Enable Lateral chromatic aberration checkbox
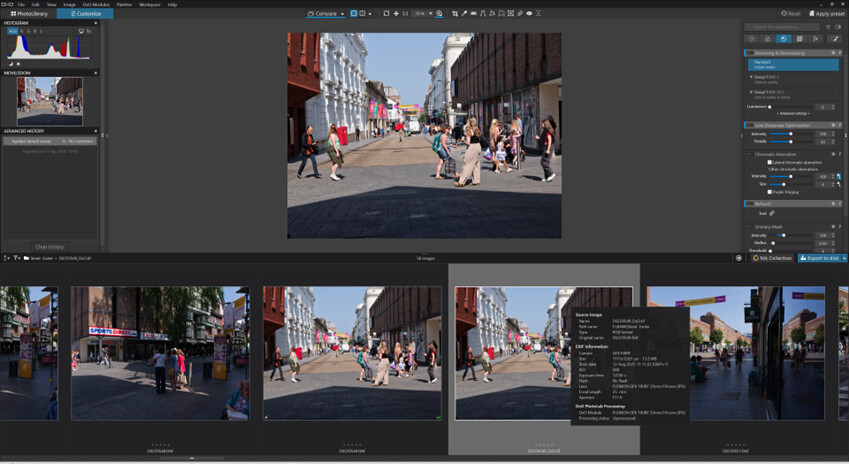This screenshot has width=849, height=464. [x=769, y=162]
